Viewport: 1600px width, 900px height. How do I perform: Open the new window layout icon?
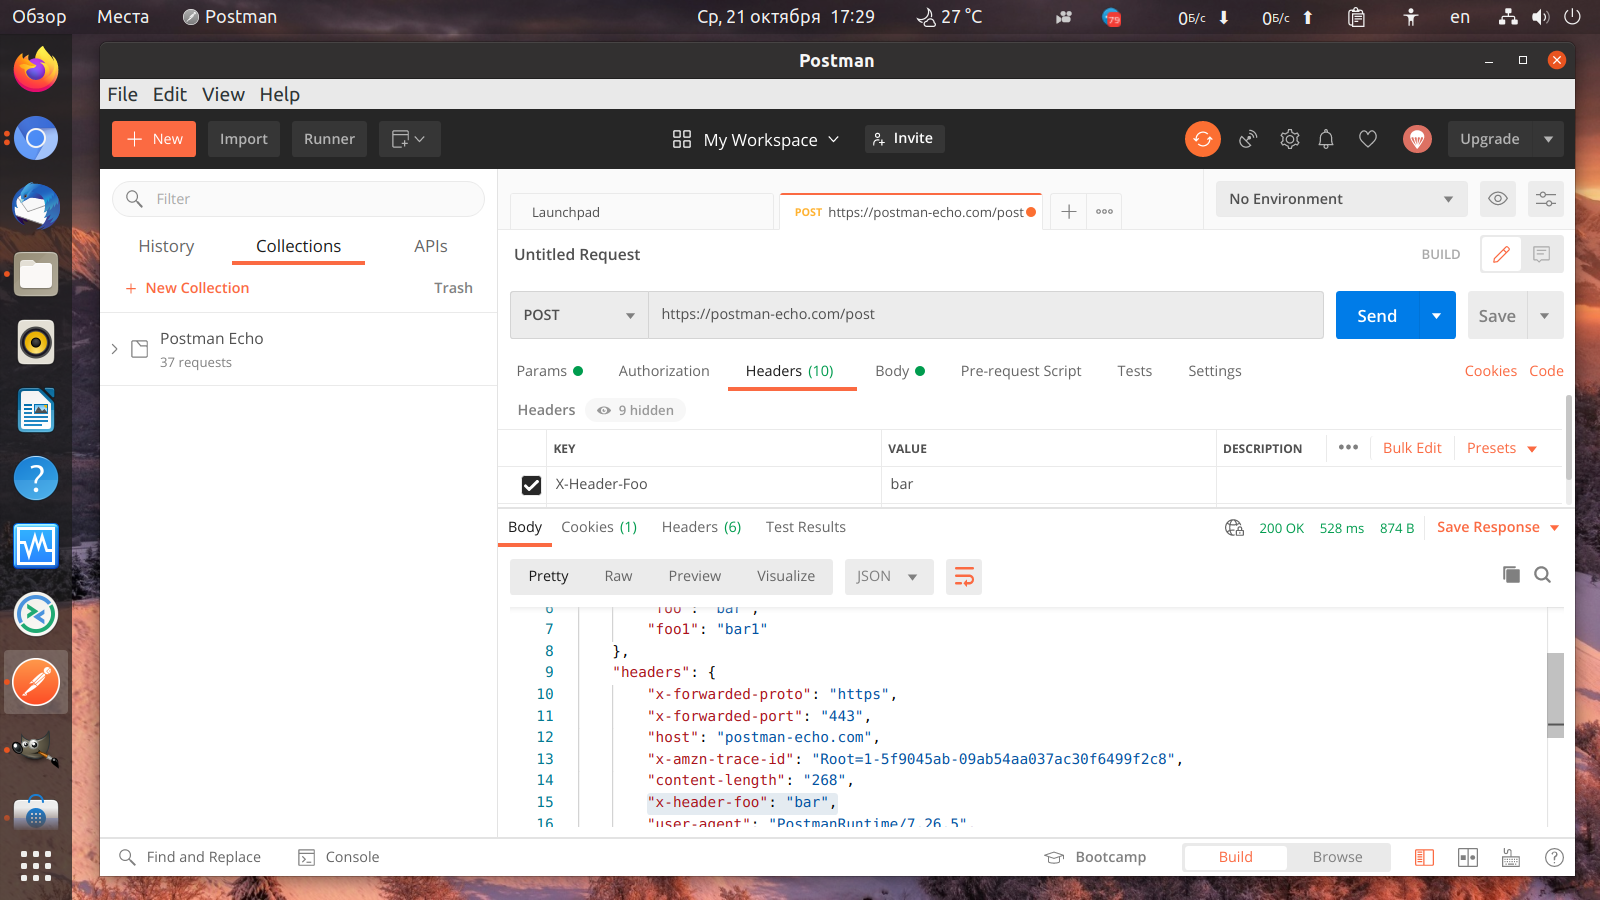[x=409, y=139]
